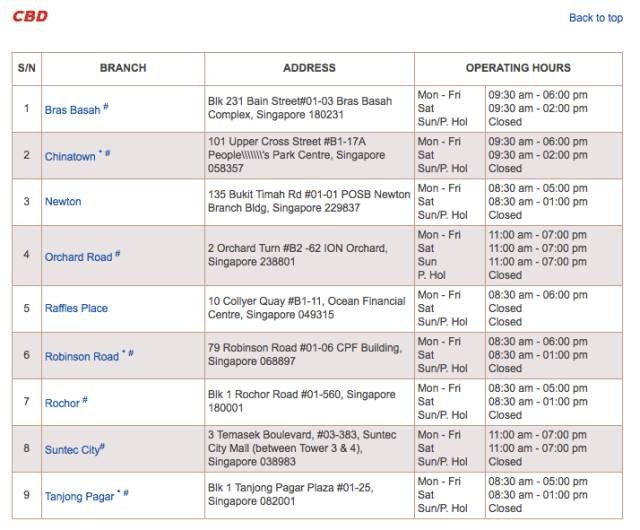This screenshot has height=530, width=640.
Task: Click the Back to top link
Action: pyautogui.click(x=595, y=18)
